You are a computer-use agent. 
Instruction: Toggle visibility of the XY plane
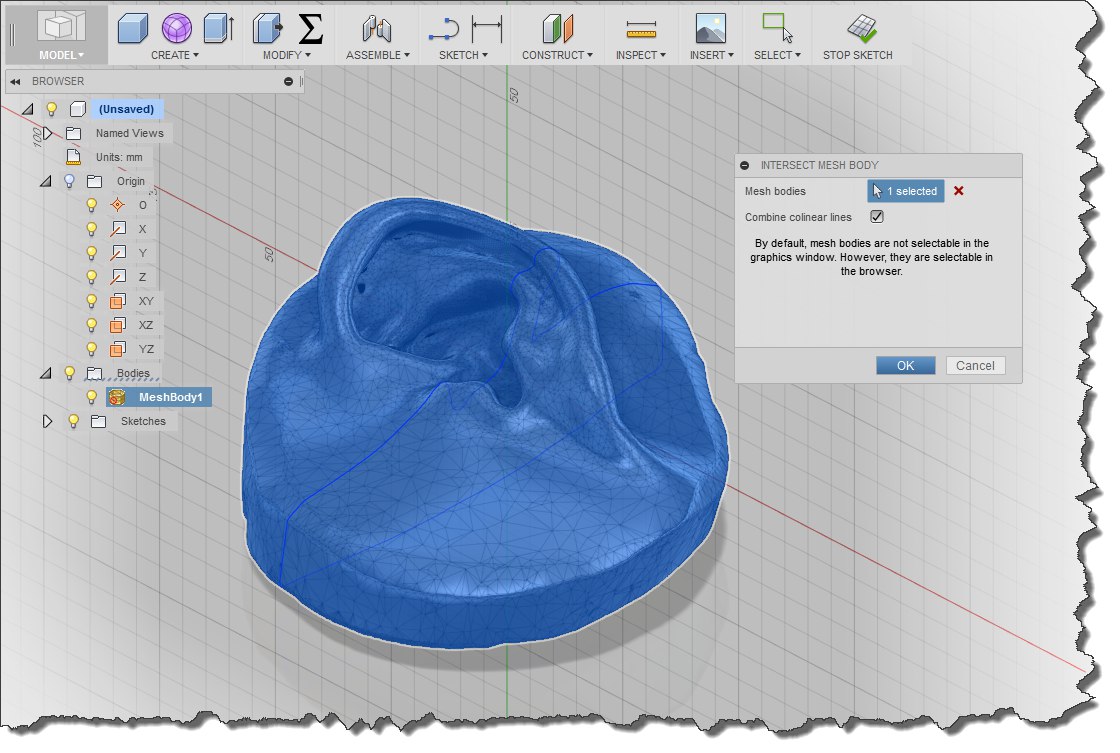point(91,301)
